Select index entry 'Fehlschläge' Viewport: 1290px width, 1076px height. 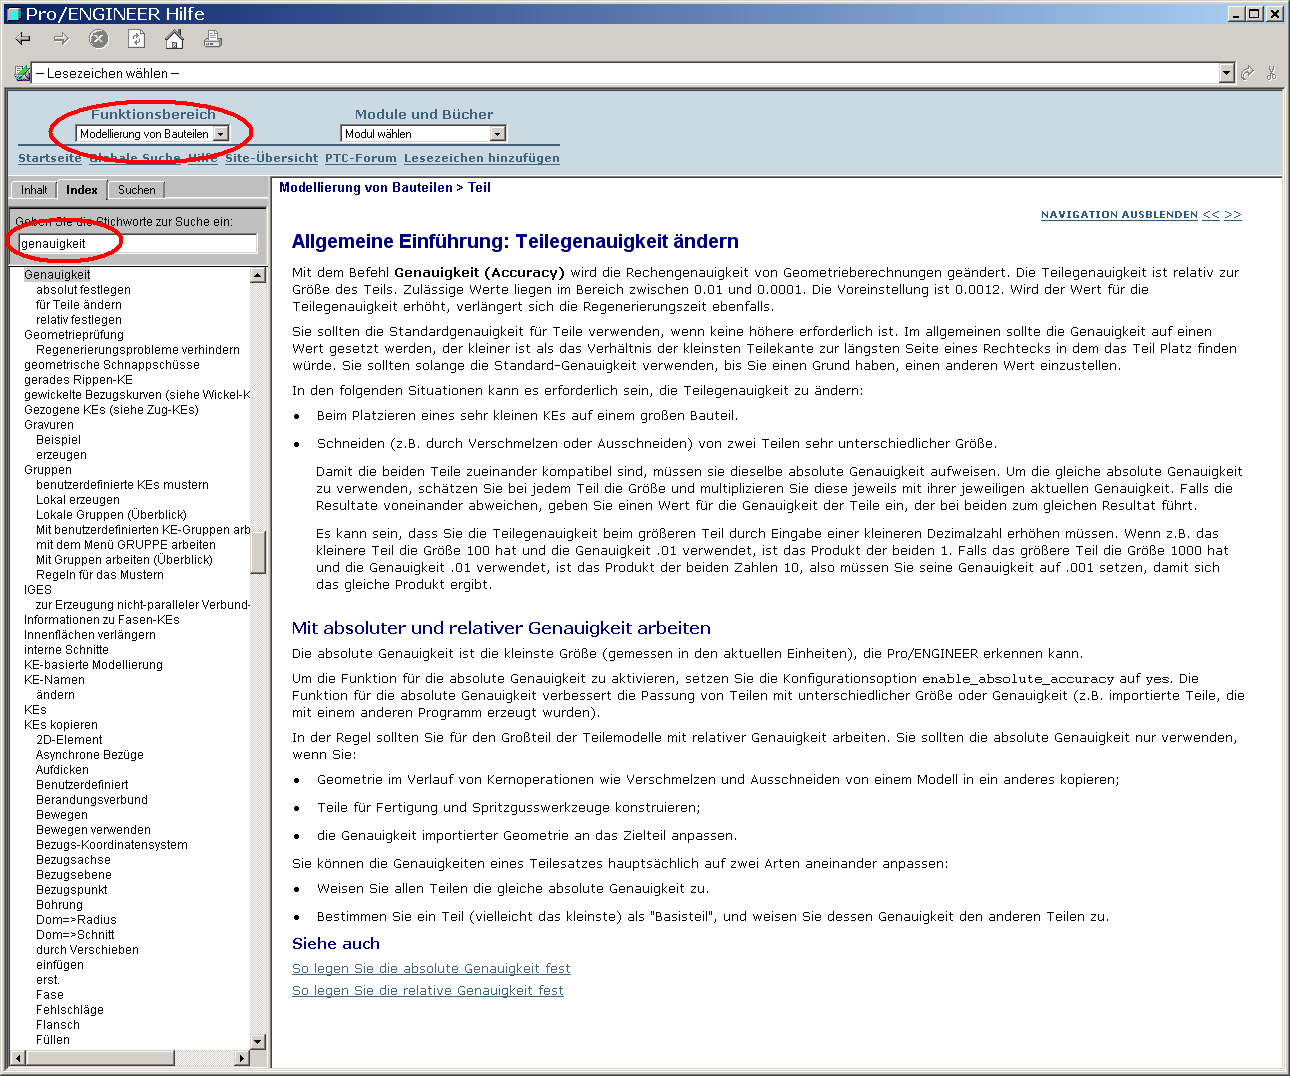(x=70, y=1010)
